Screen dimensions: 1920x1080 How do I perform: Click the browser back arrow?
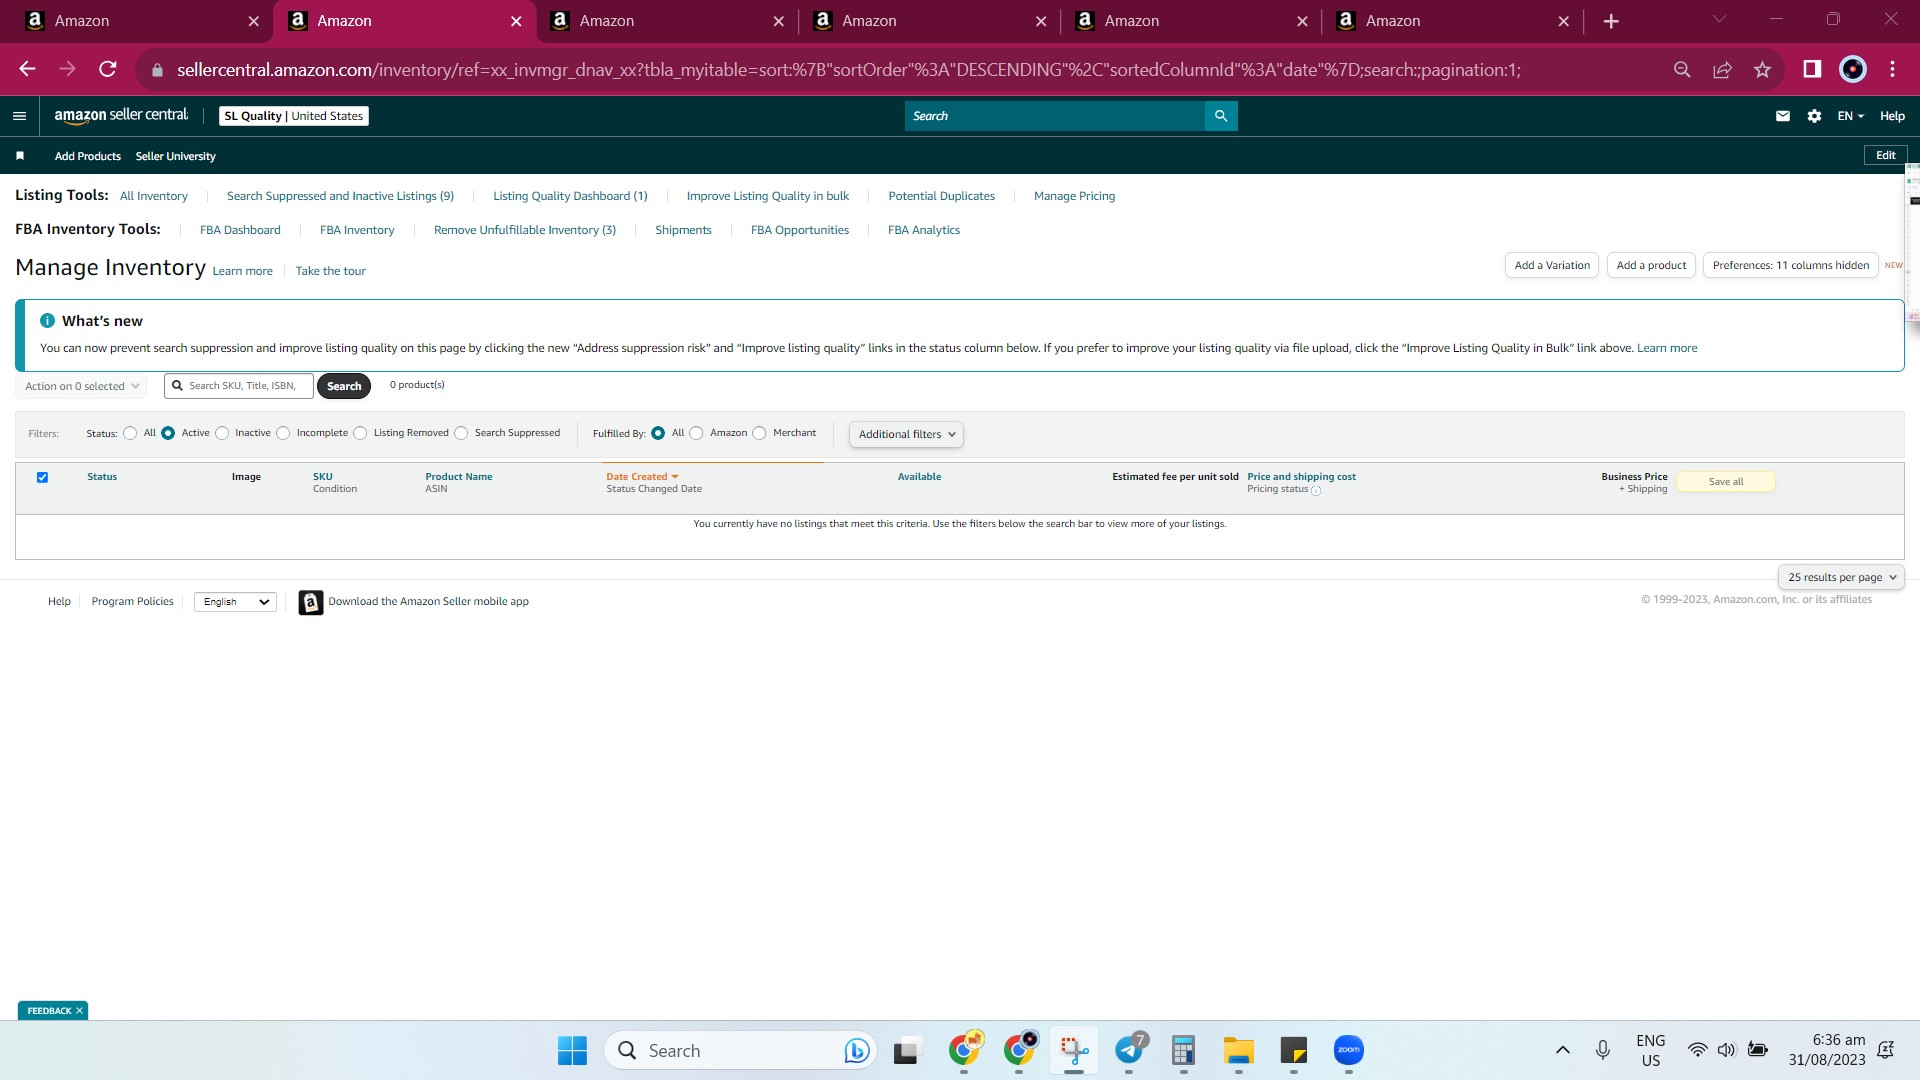(28, 69)
